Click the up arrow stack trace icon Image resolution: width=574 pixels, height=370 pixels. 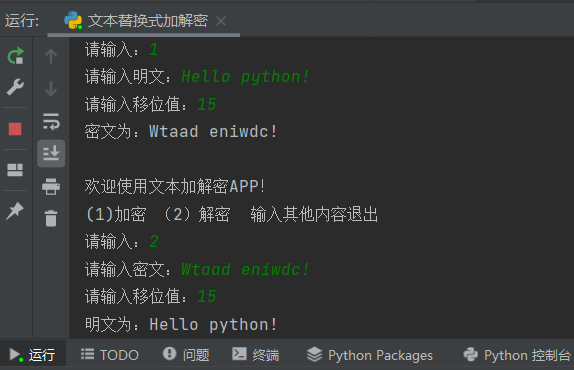click(x=51, y=56)
